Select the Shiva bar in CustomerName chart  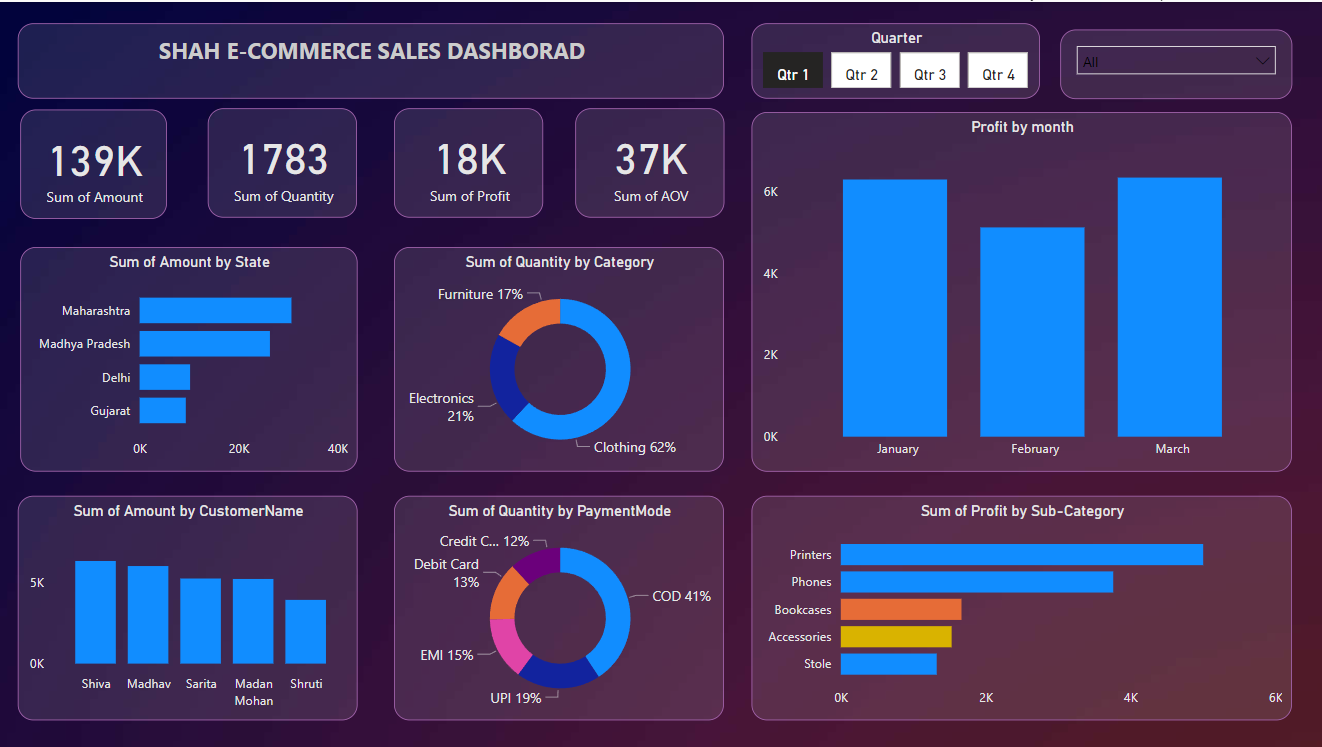click(x=96, y=612)
